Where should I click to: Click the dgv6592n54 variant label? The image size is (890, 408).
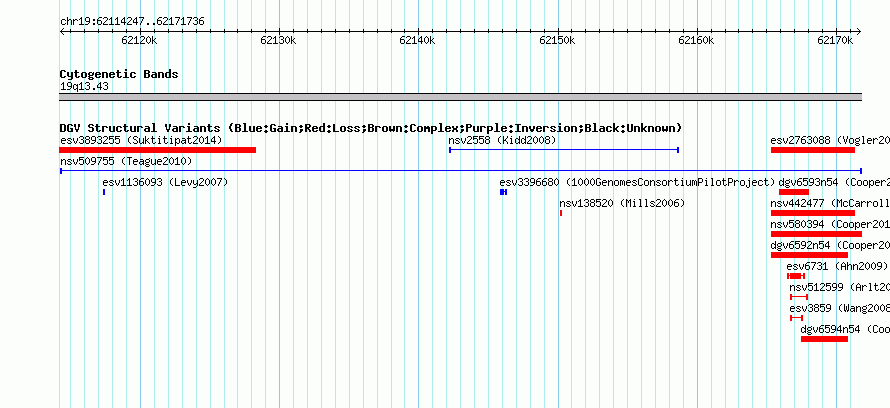[830, 246]
